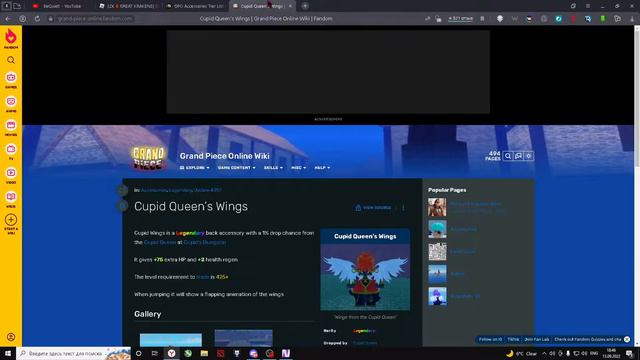Open the Accessories category breadcrumb link
This screenshot has height=360, width=640.
pos(154,190)
